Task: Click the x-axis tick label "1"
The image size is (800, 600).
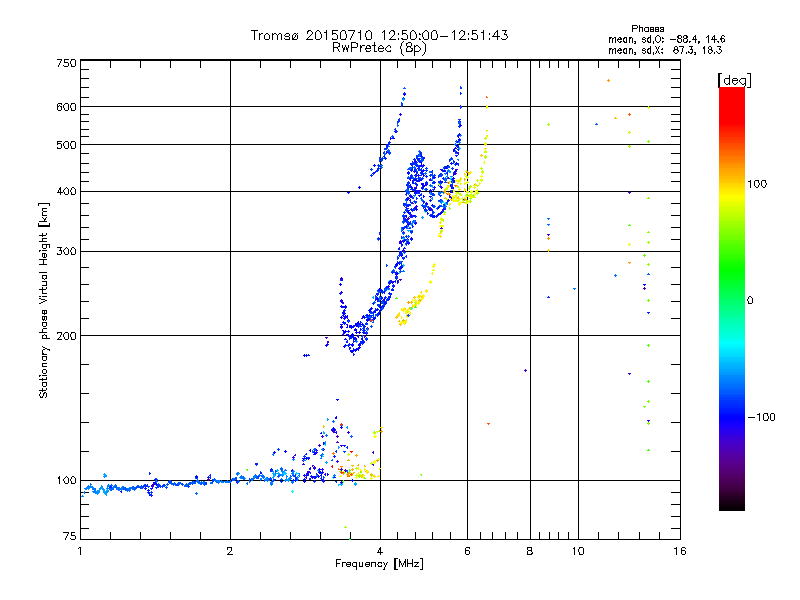Action: 80,551
